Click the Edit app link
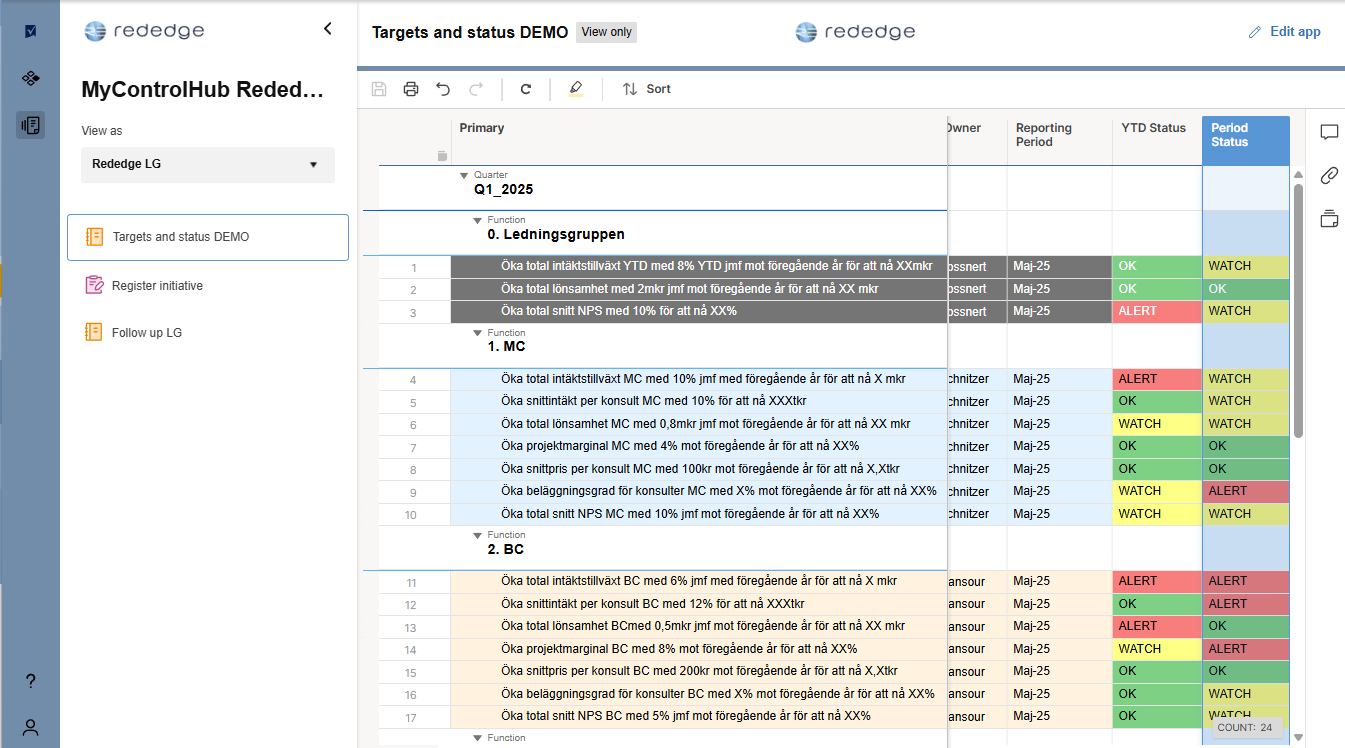This screenshot has width=1345, height=748. pos(1295,32)
